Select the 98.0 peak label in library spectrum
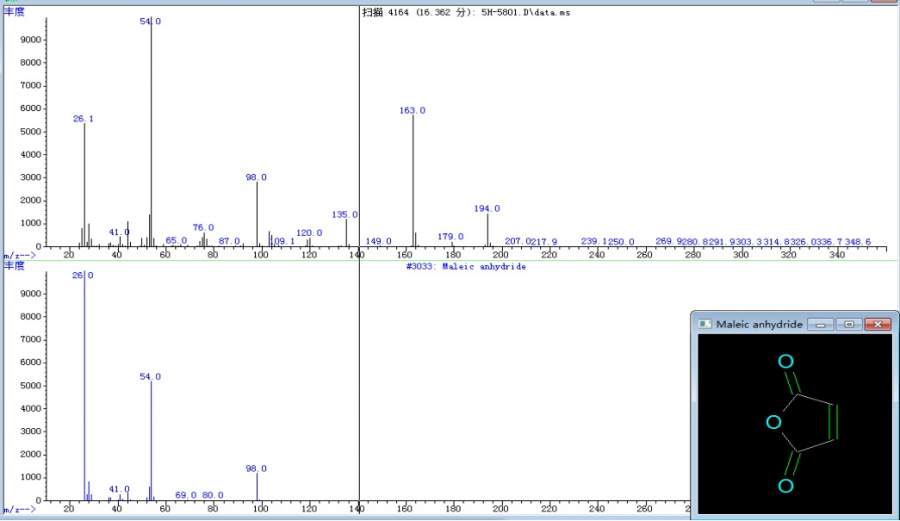Image resolution: width=900 pixels, height=521 pixels. coord(256,469)
